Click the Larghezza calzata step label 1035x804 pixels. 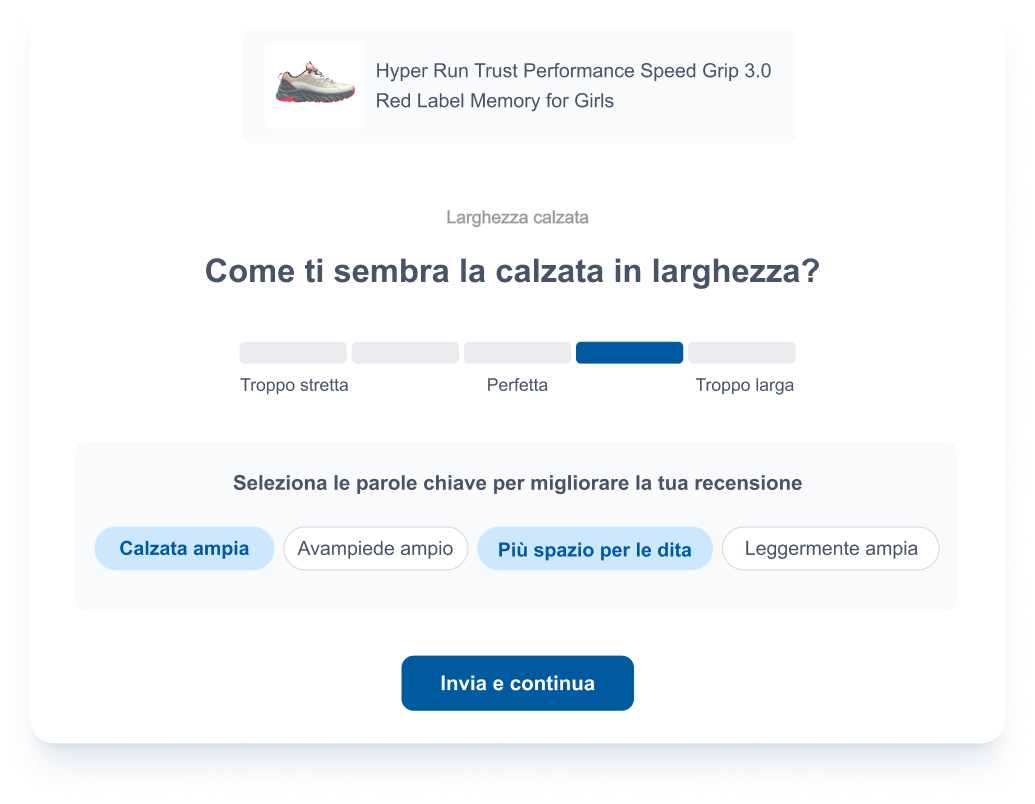point(518,217)
